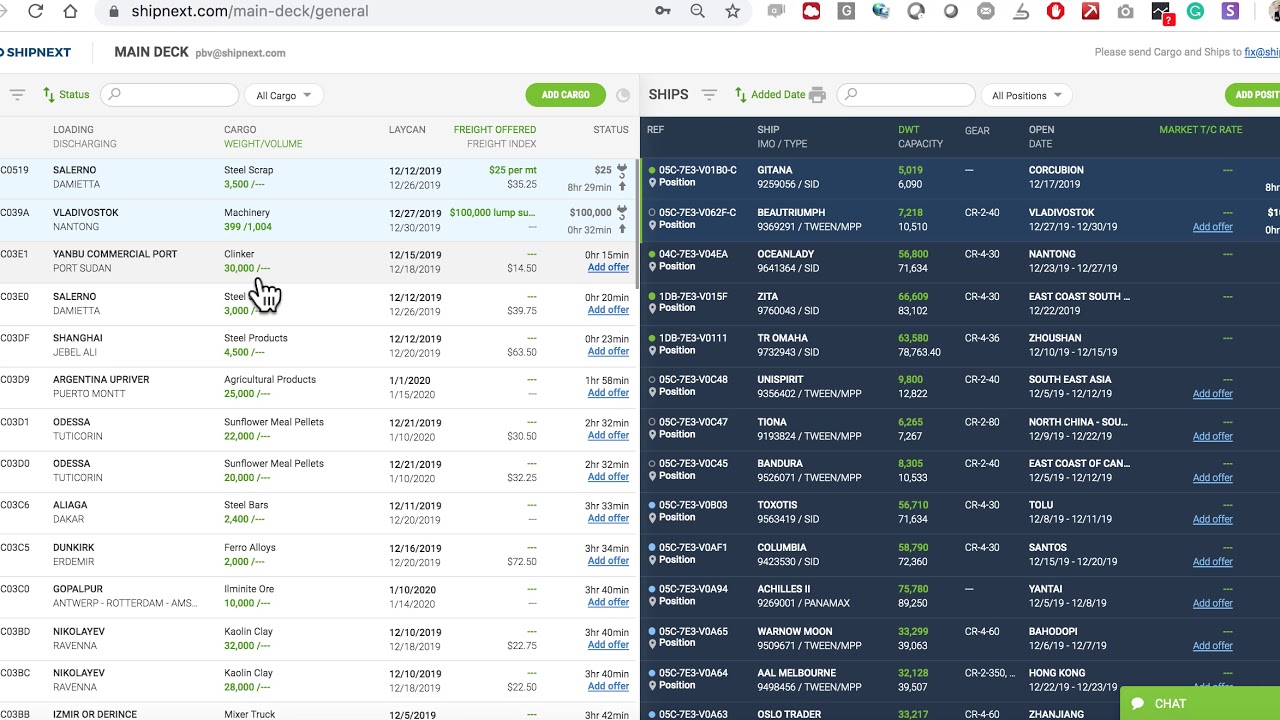Image resolution: width=1280 pixels, height=720 pixels.
Task: Print the ships list via printer icon
Action: pos(818,95)
